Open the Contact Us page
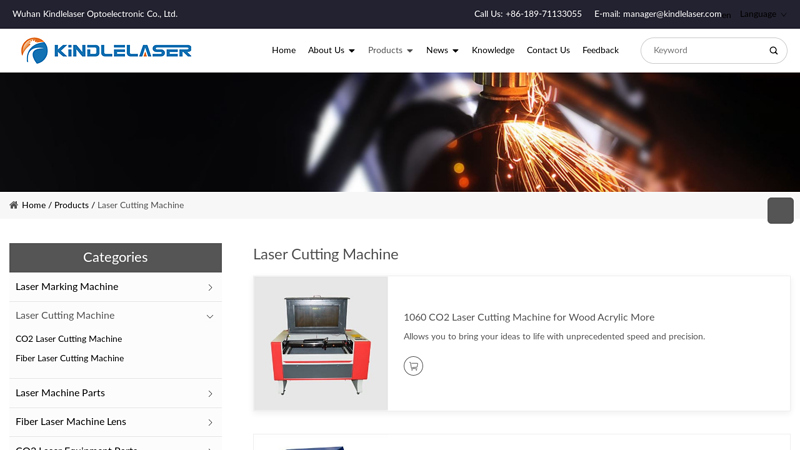The width and height of the screenshot is (800, 450). tap(548, 51)
